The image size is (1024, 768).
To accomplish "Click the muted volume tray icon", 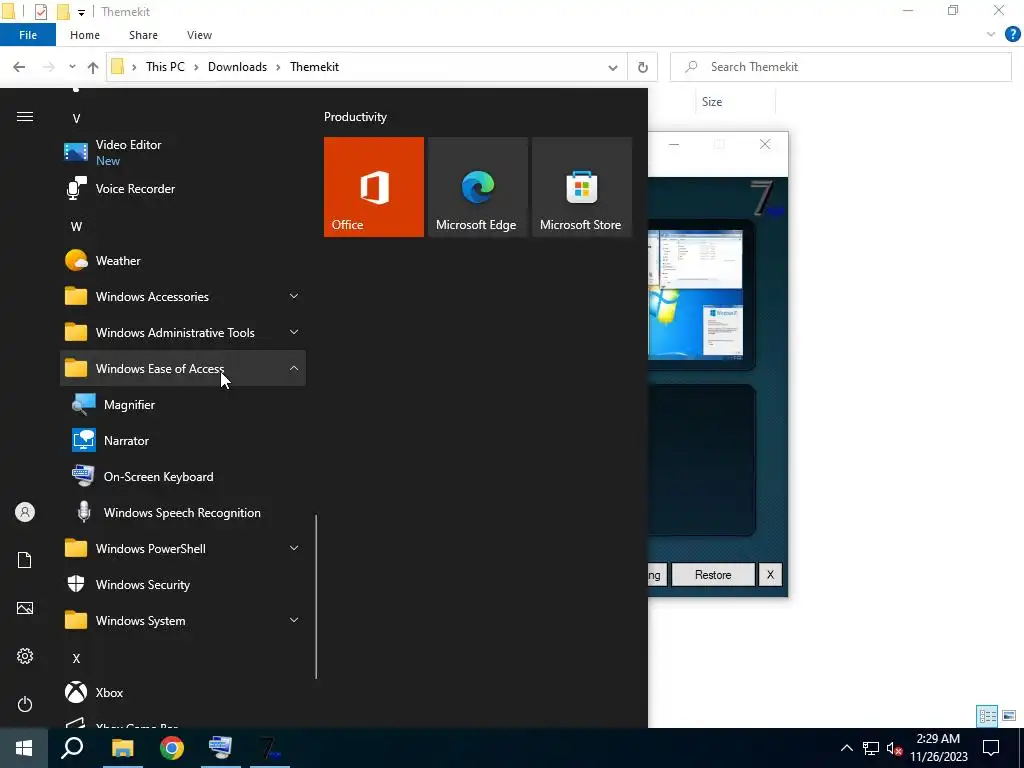I will tap(895, 748).
